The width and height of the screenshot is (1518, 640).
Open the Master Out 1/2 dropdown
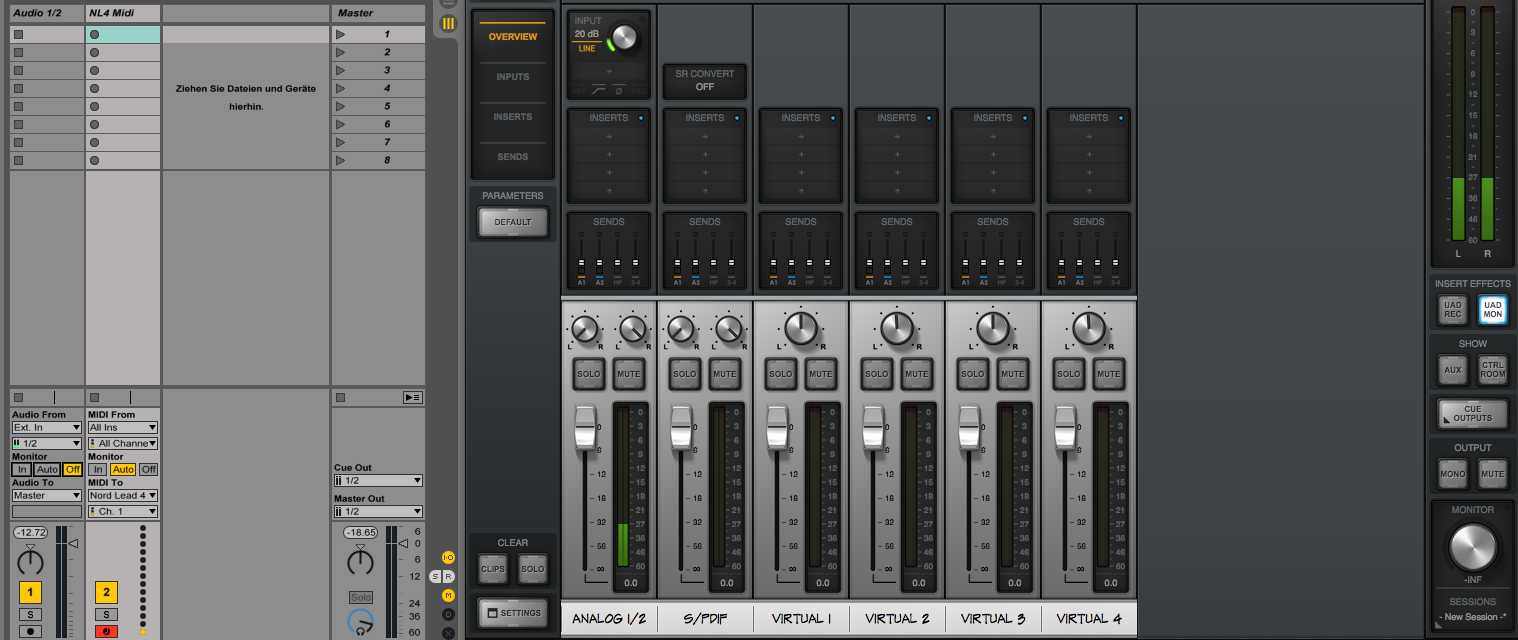coord(378,511)
